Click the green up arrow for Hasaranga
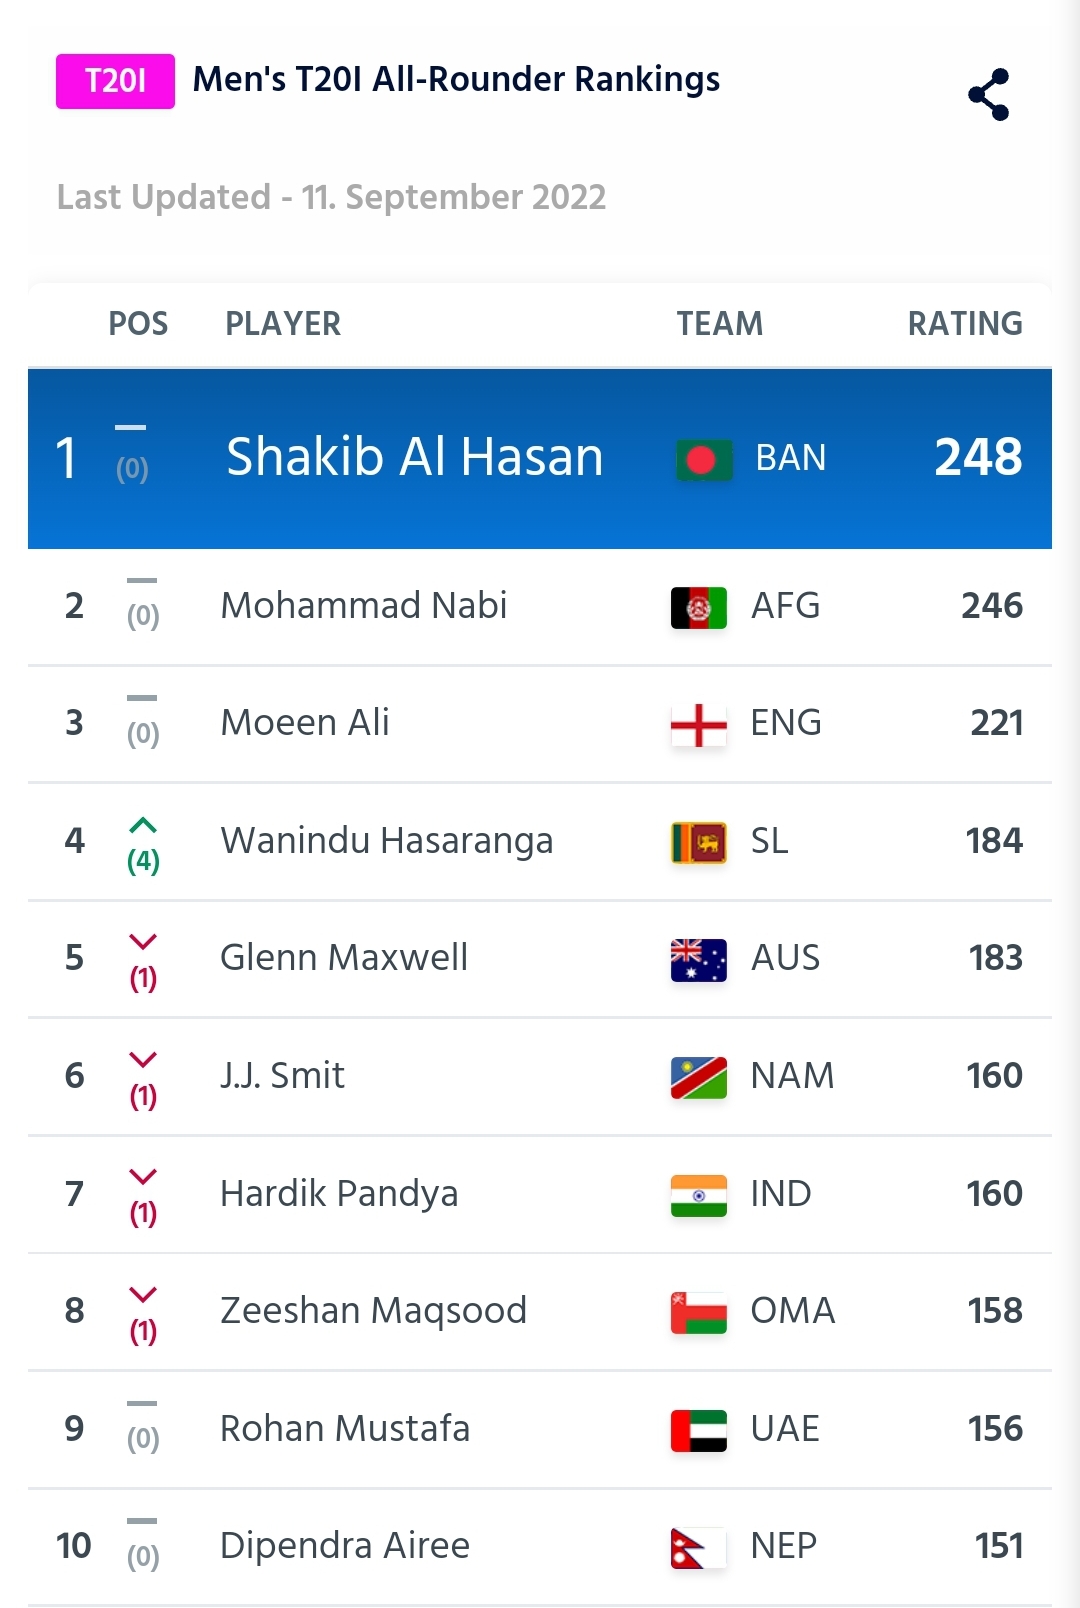 tap(143, 825)
